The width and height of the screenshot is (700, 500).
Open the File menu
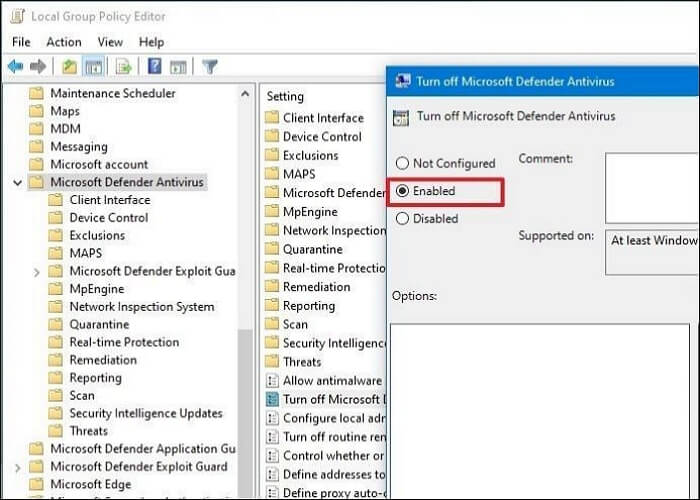pos(21,42)
